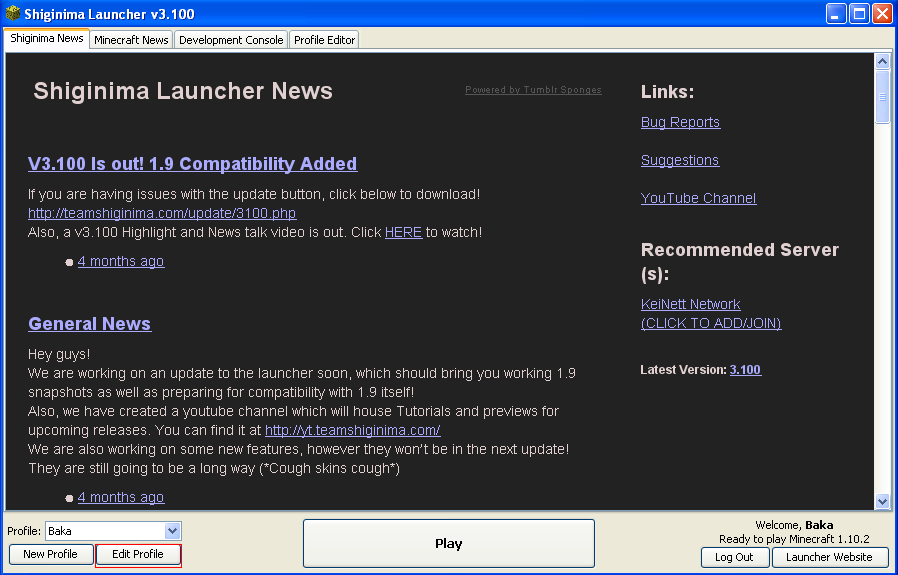This screenshot has width=898, height=575.
Task: Click the Edit Profile button
Action: click(x=138, y=554)
